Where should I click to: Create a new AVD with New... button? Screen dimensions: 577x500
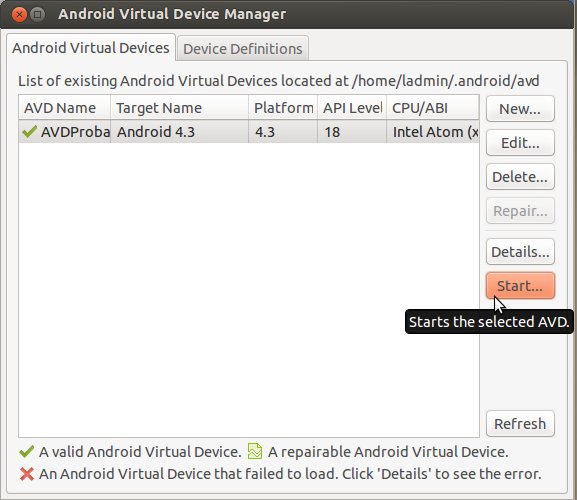[520, 109]
